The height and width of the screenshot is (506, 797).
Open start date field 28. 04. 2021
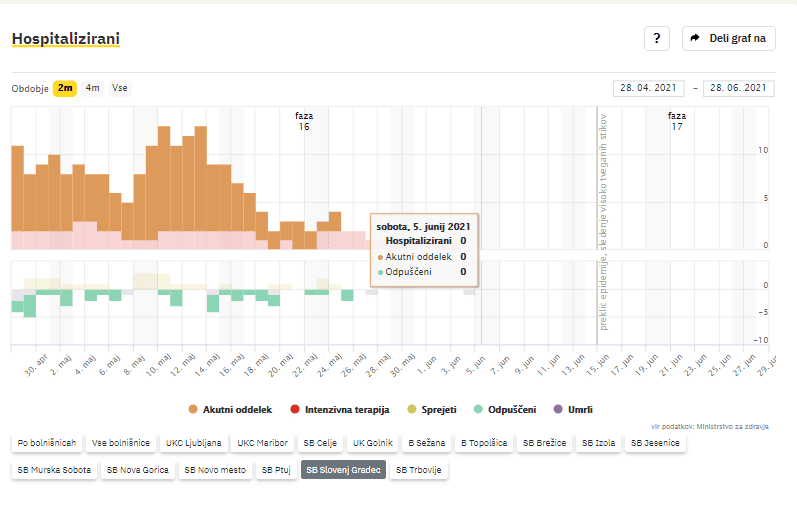[x=650, y=88]
